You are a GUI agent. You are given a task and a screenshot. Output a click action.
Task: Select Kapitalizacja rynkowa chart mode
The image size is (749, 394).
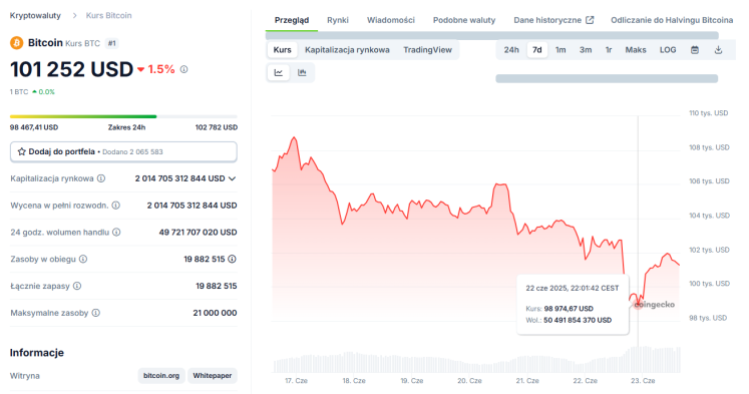coord(347,50)
